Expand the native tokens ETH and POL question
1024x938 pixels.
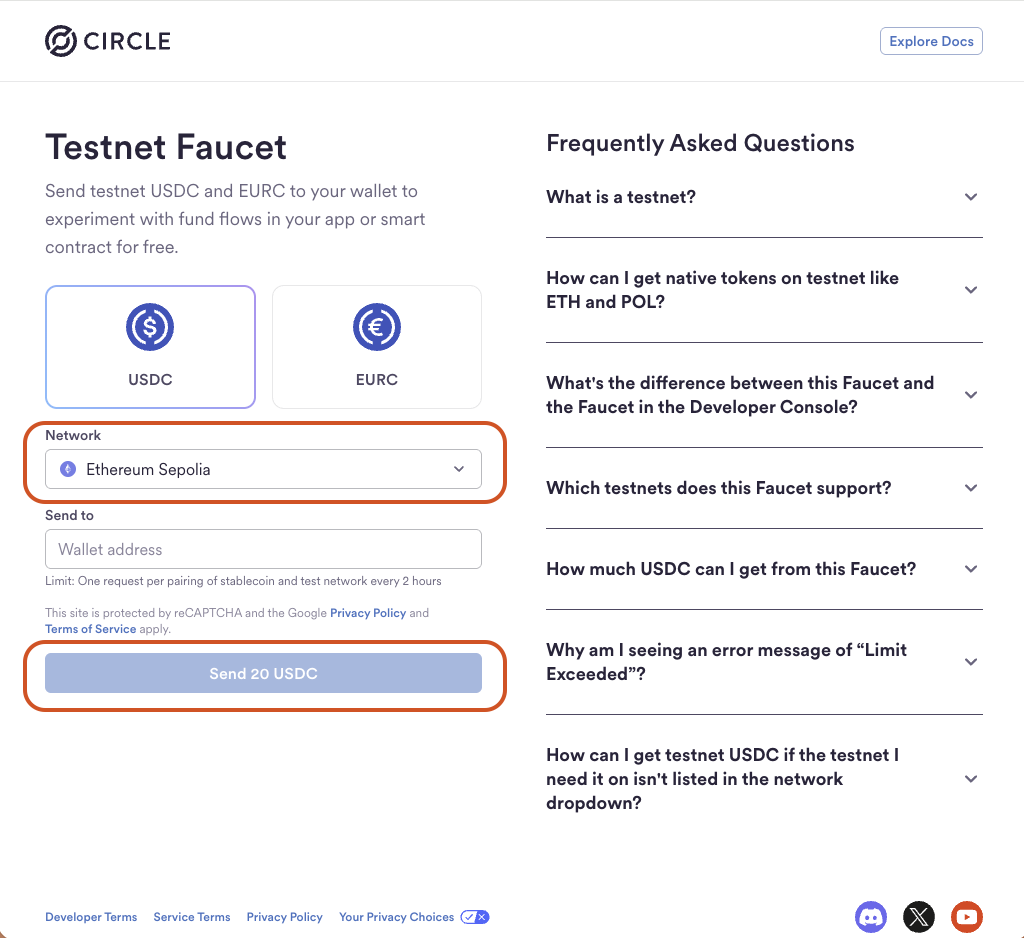pyautogui.click(x=764, y=290)
